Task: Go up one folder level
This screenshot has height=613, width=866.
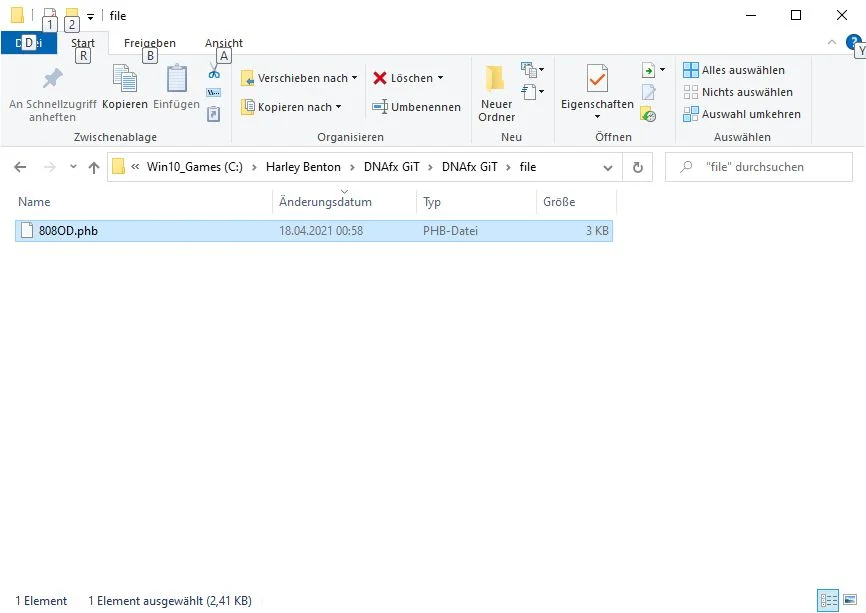Action: click(x=94, y=167)
